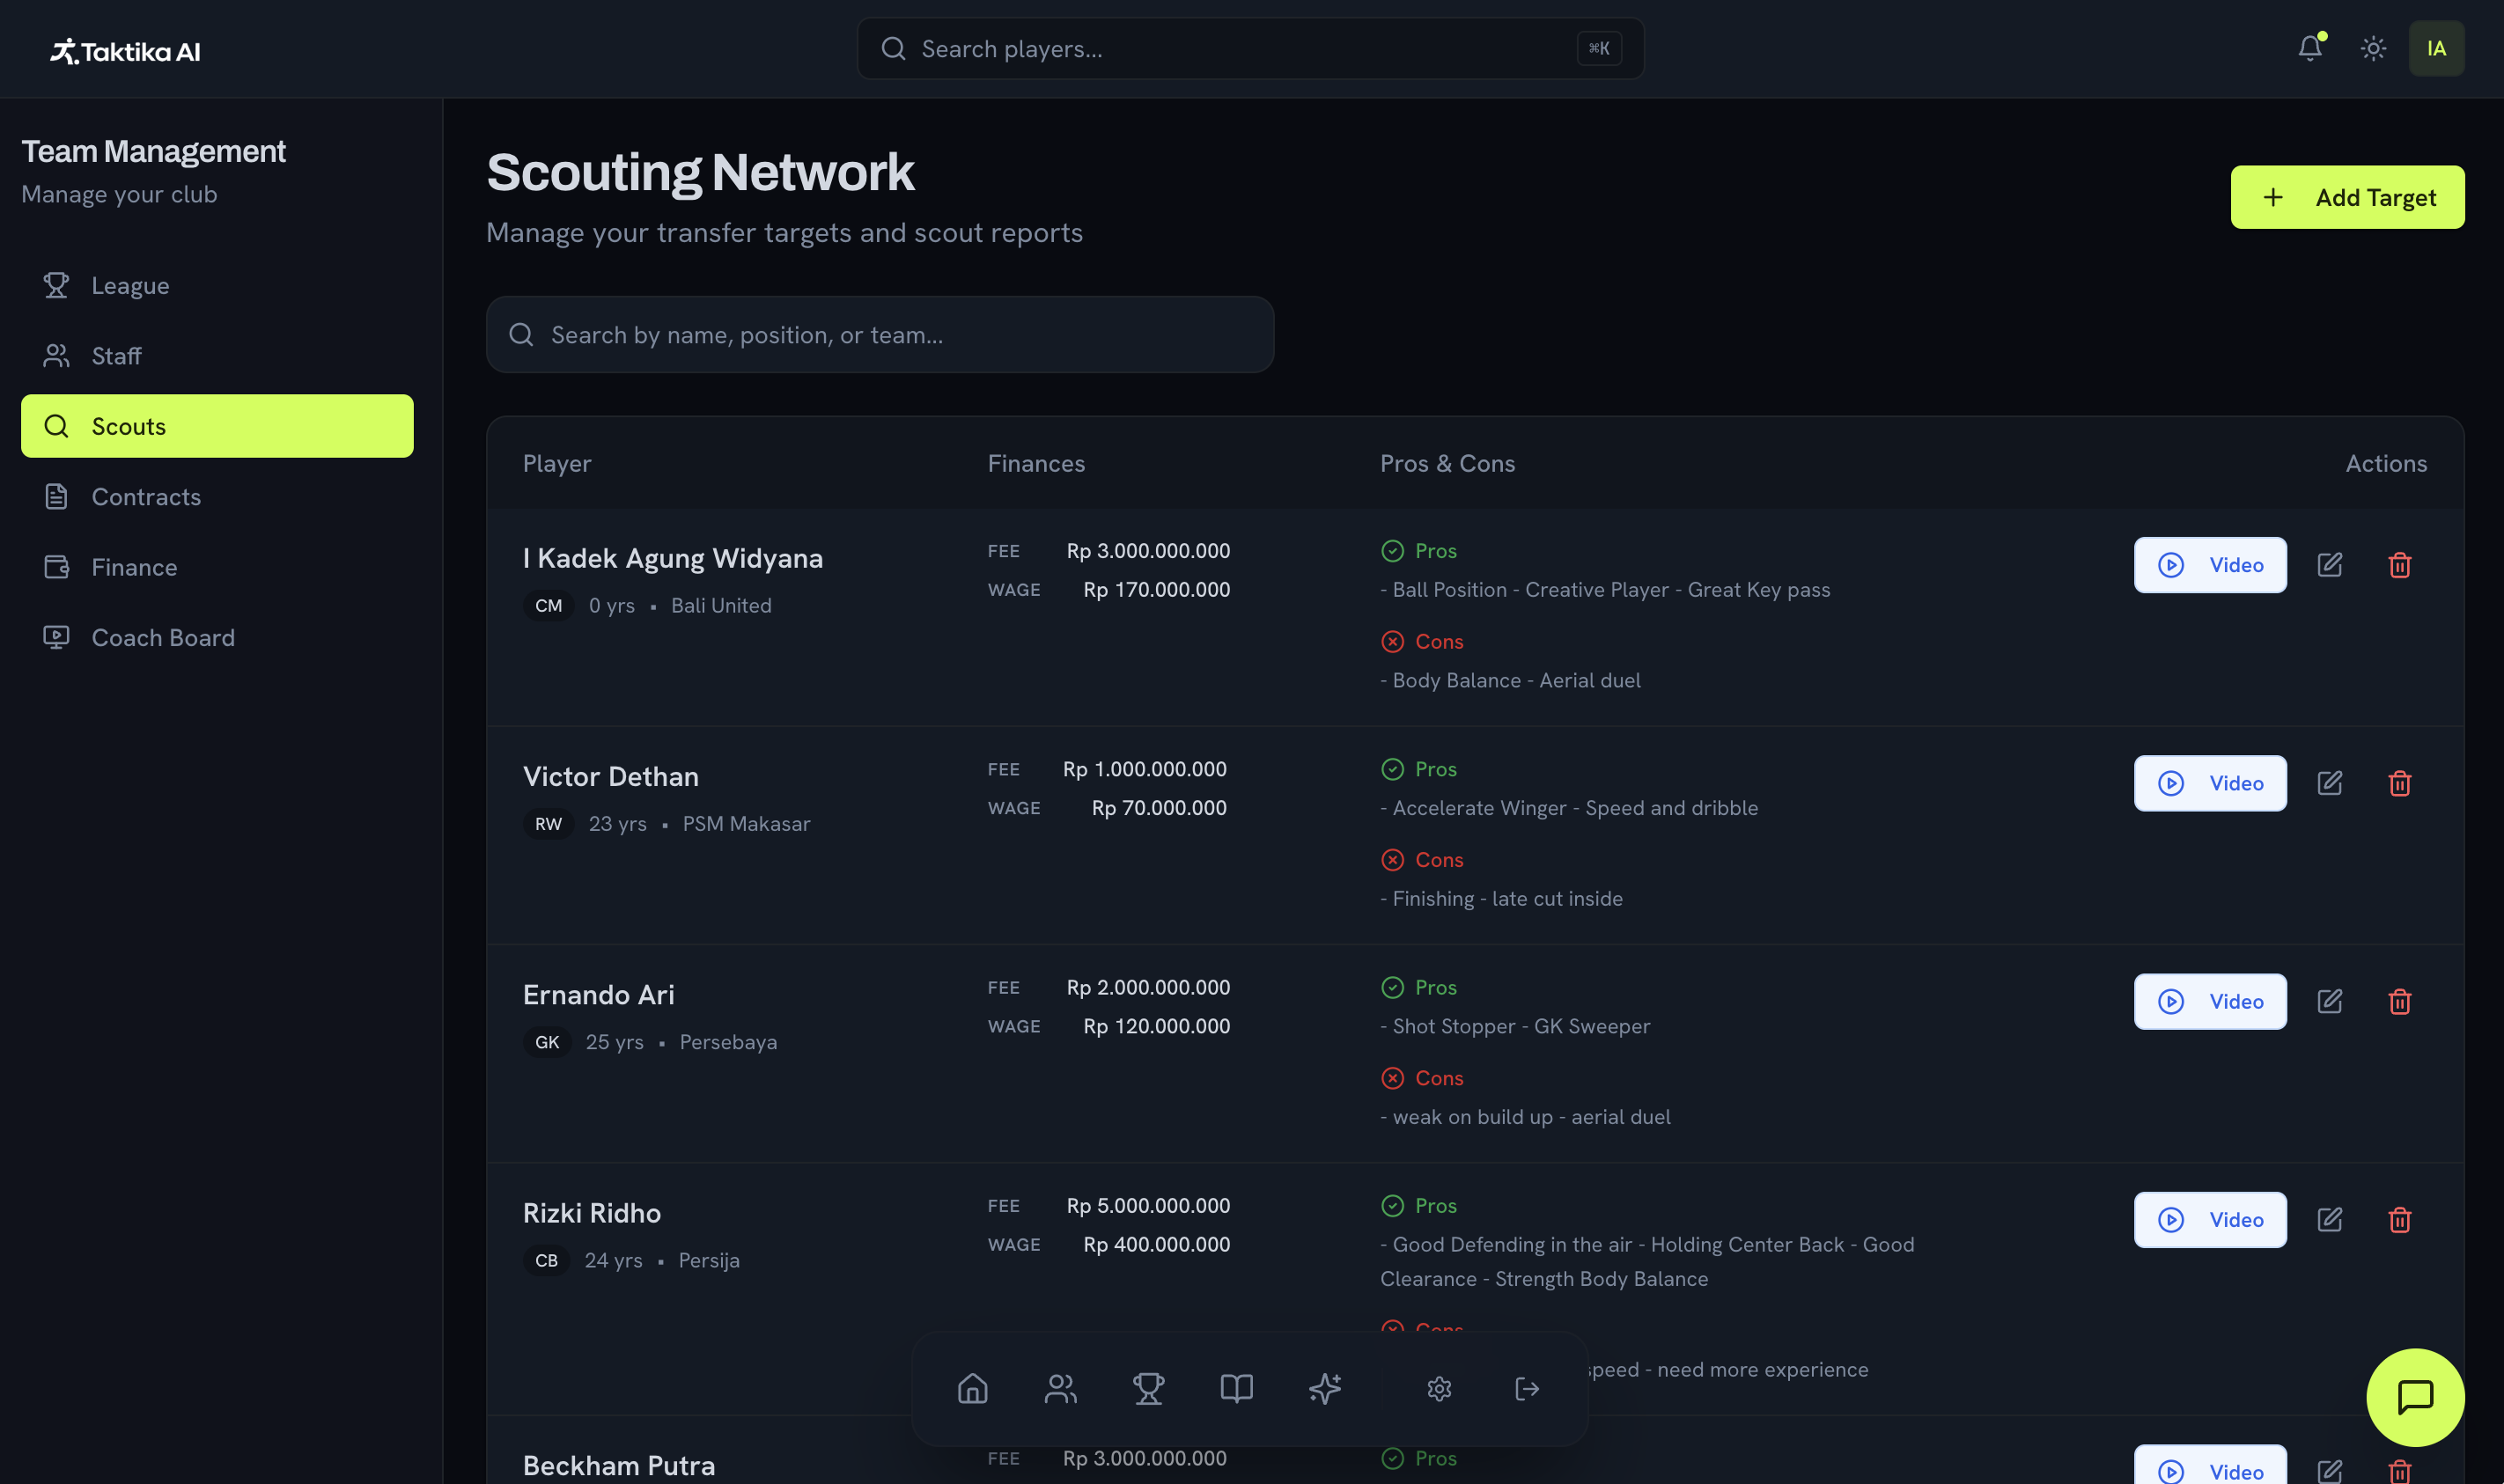2504x1484 pixels.
Task: Open Staff in the sidebar
Action: (217, 356)
